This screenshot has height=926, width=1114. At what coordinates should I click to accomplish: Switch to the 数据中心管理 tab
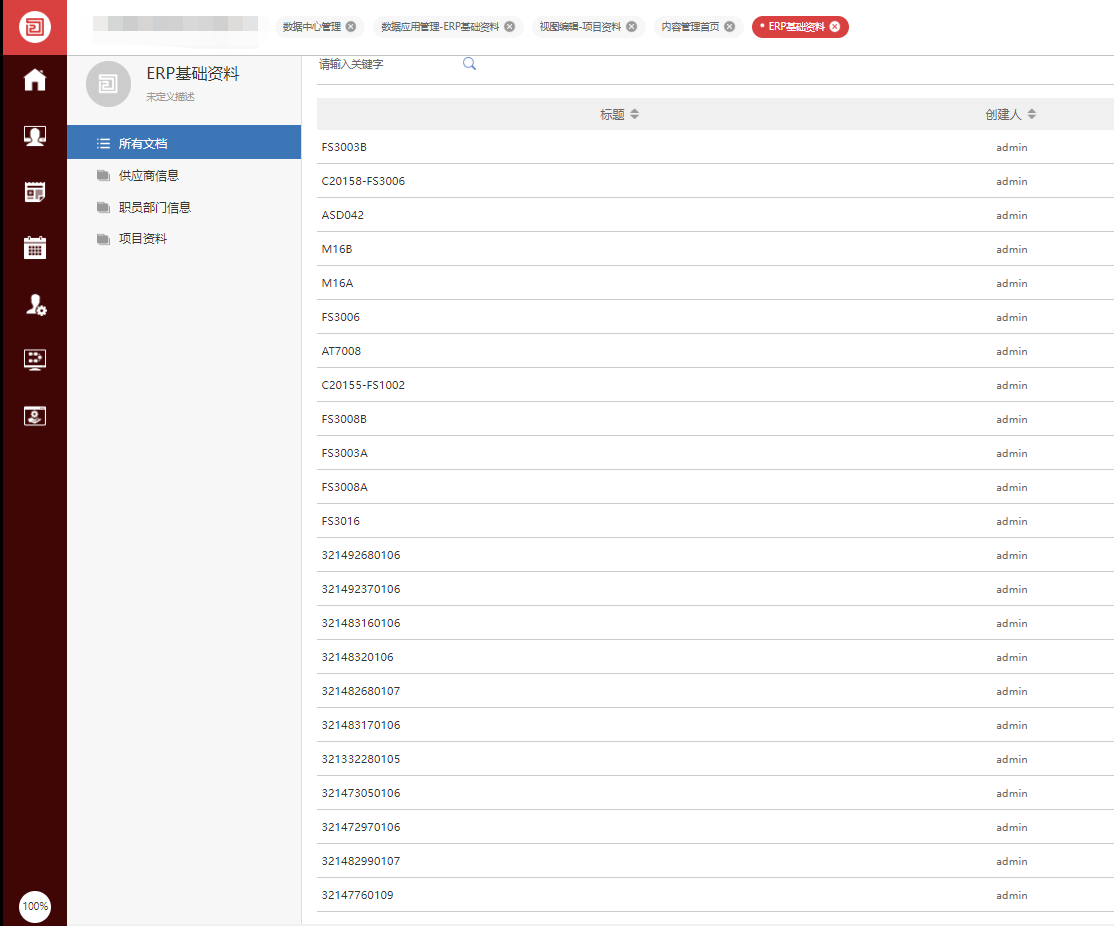[x=312, y=26]
